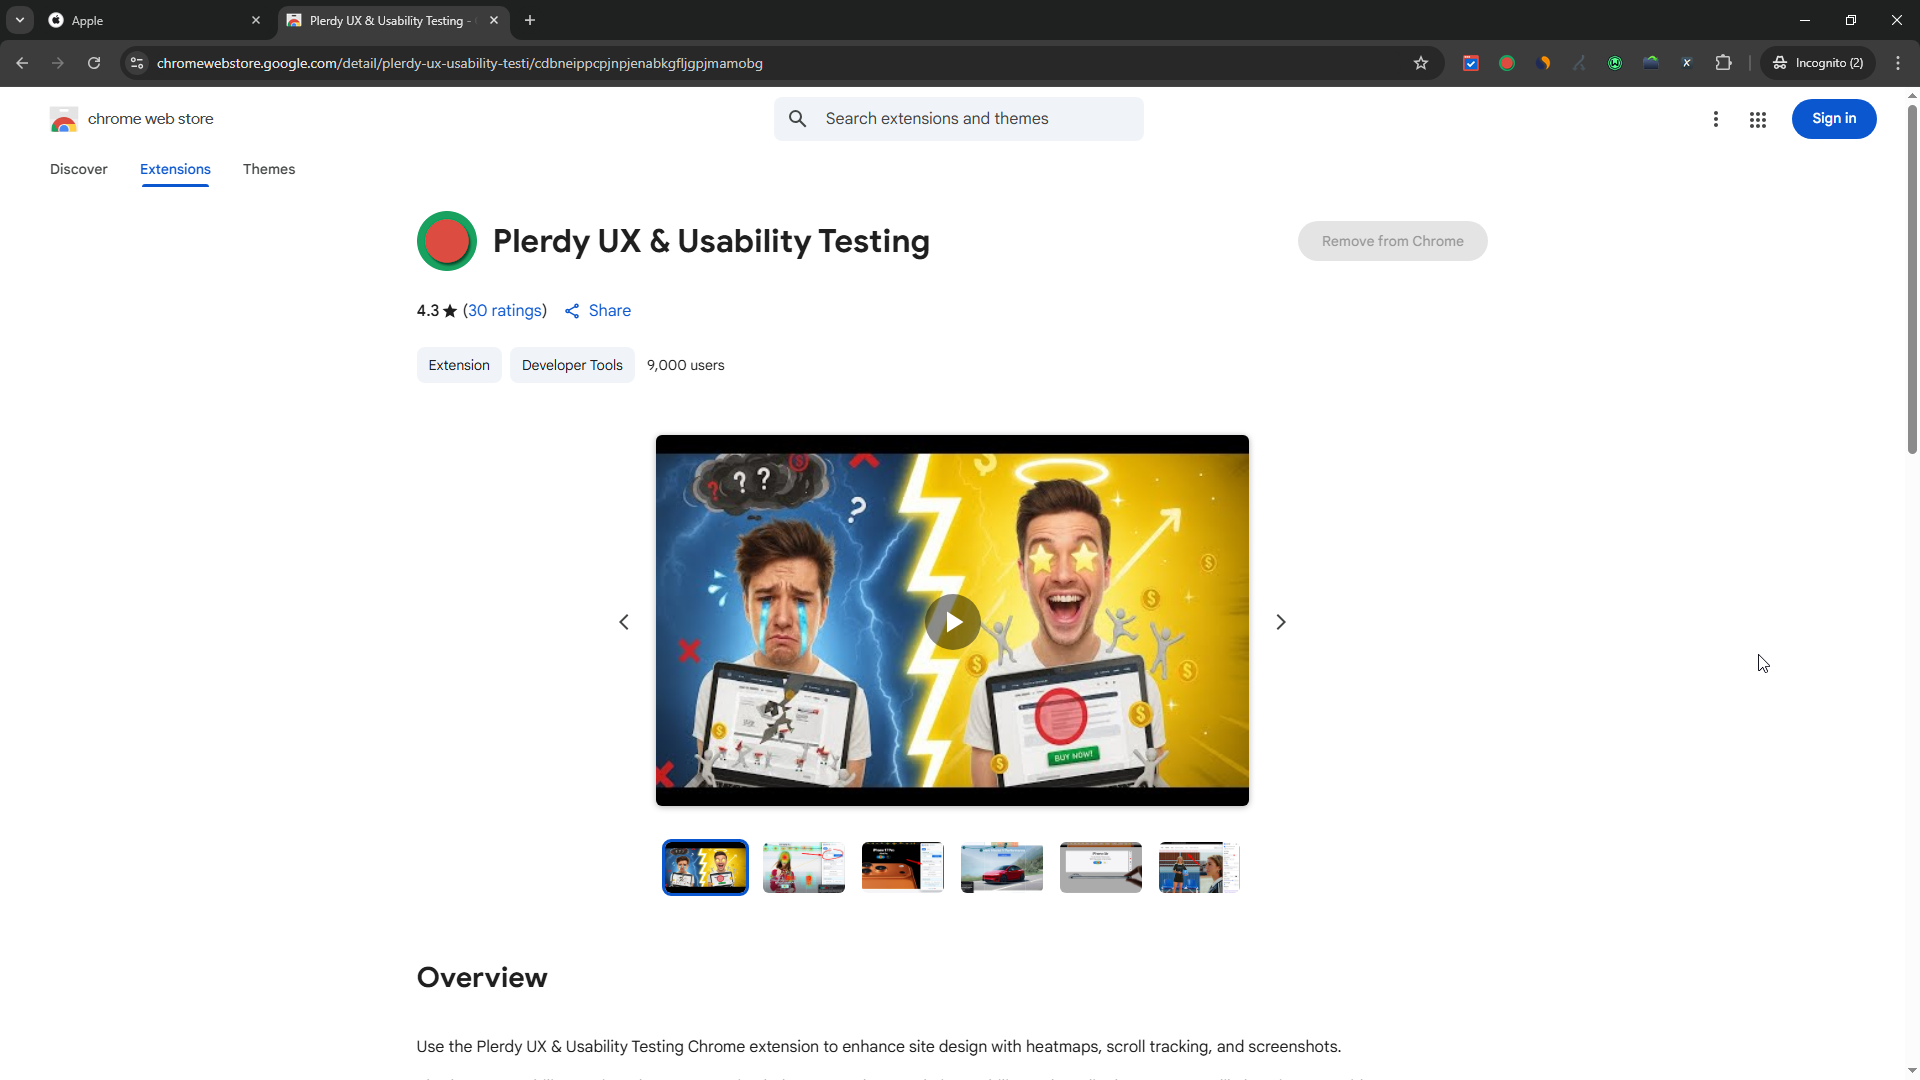Click the Plerdy red circle extension icon in toolbar
The image size is (1920, 1080).
[1507, 63]
